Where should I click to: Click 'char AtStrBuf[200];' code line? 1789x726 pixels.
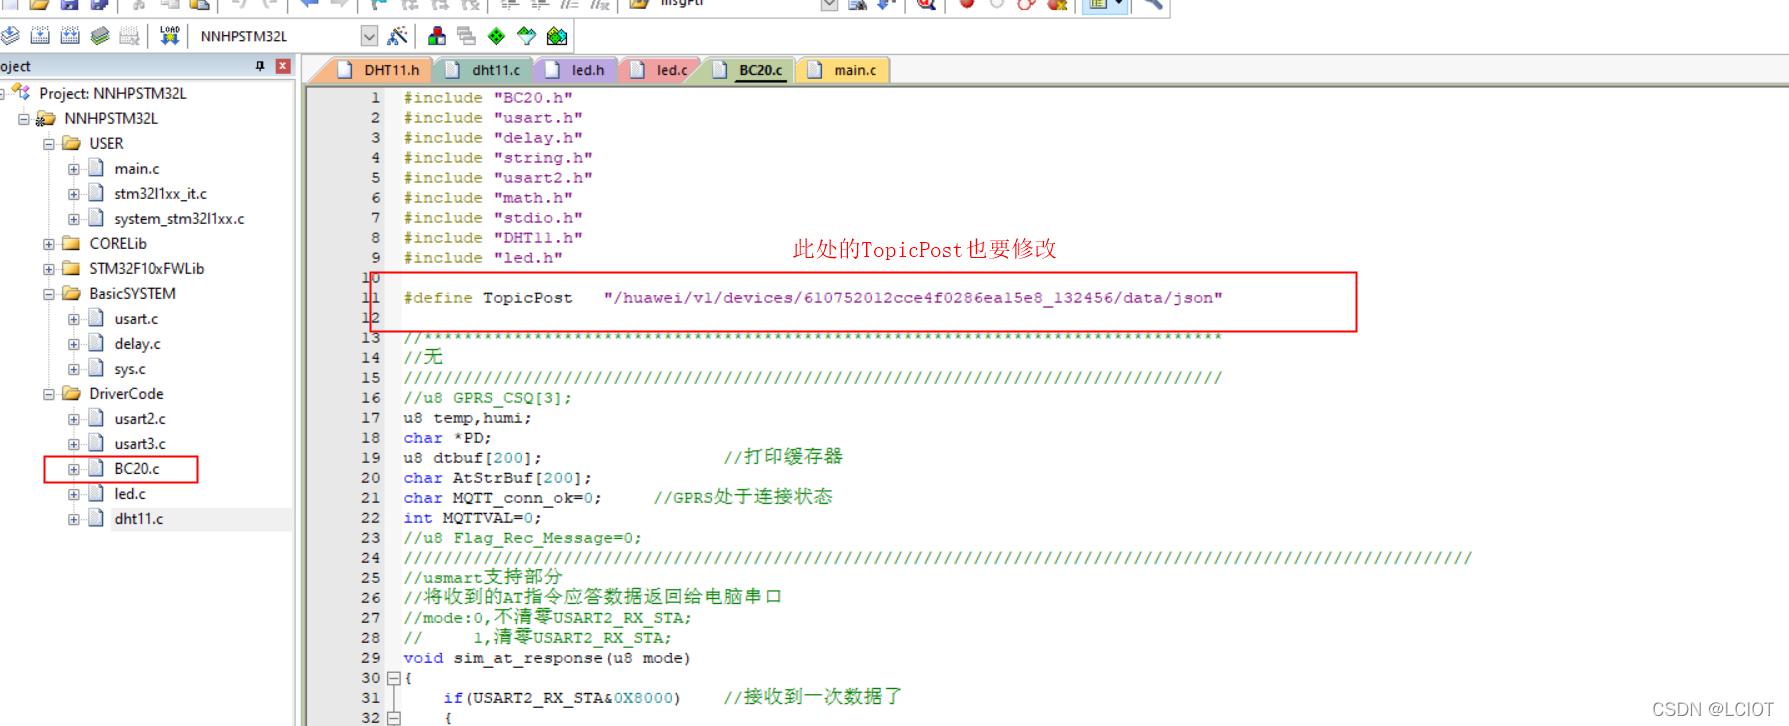(x=497, y=478)
